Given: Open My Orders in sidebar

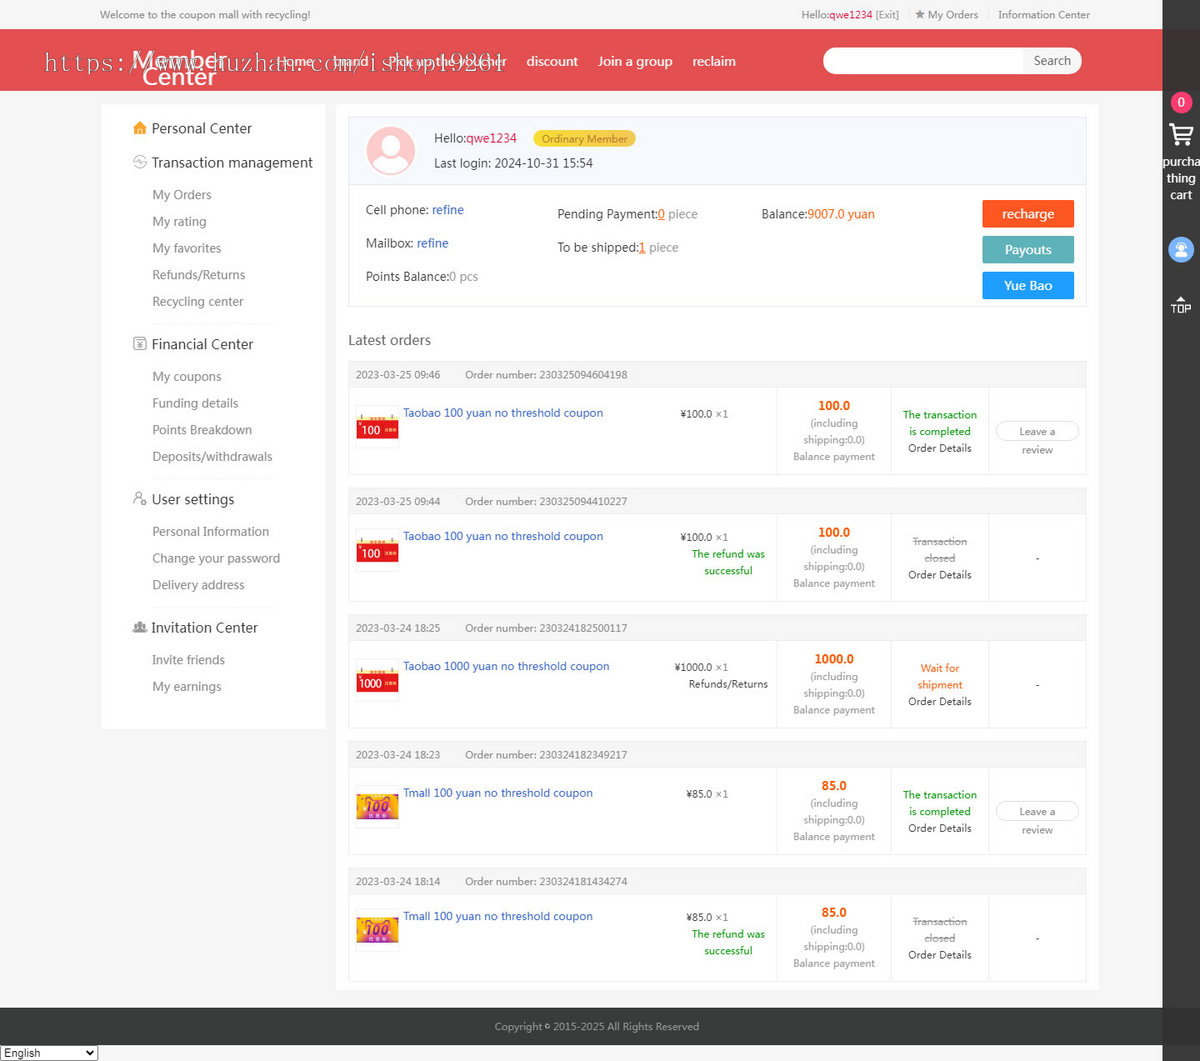Looking at the screenshot, I should (182, 195).
